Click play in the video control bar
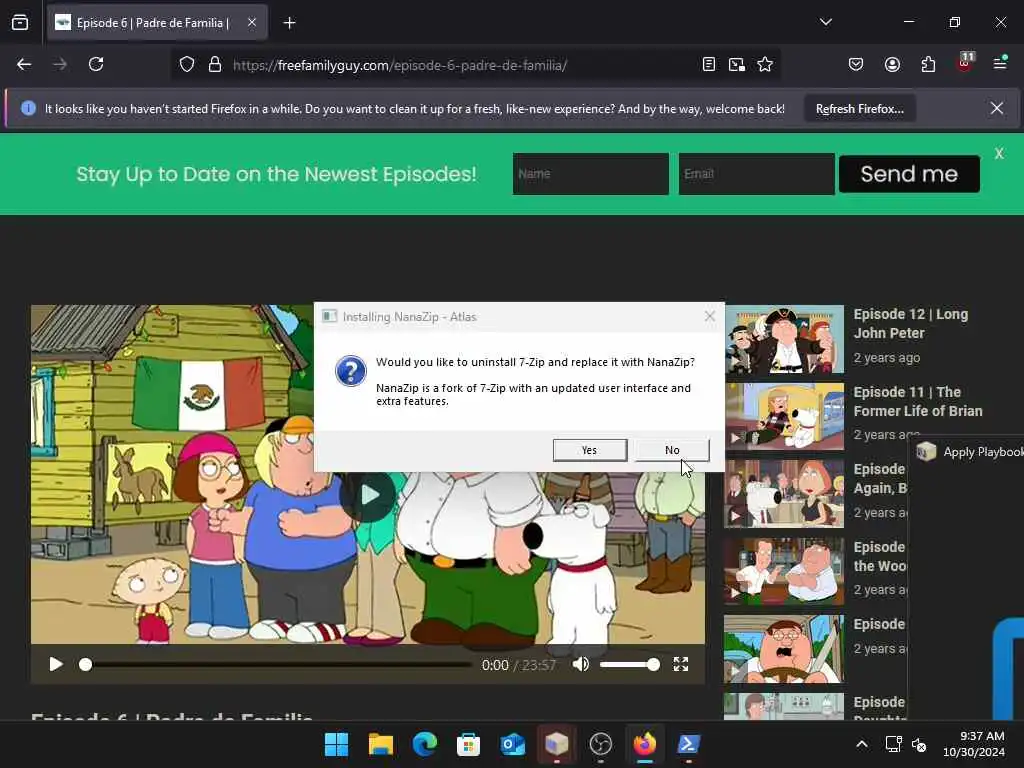This screenshot has width=1024, height=768. click(56, 664)
